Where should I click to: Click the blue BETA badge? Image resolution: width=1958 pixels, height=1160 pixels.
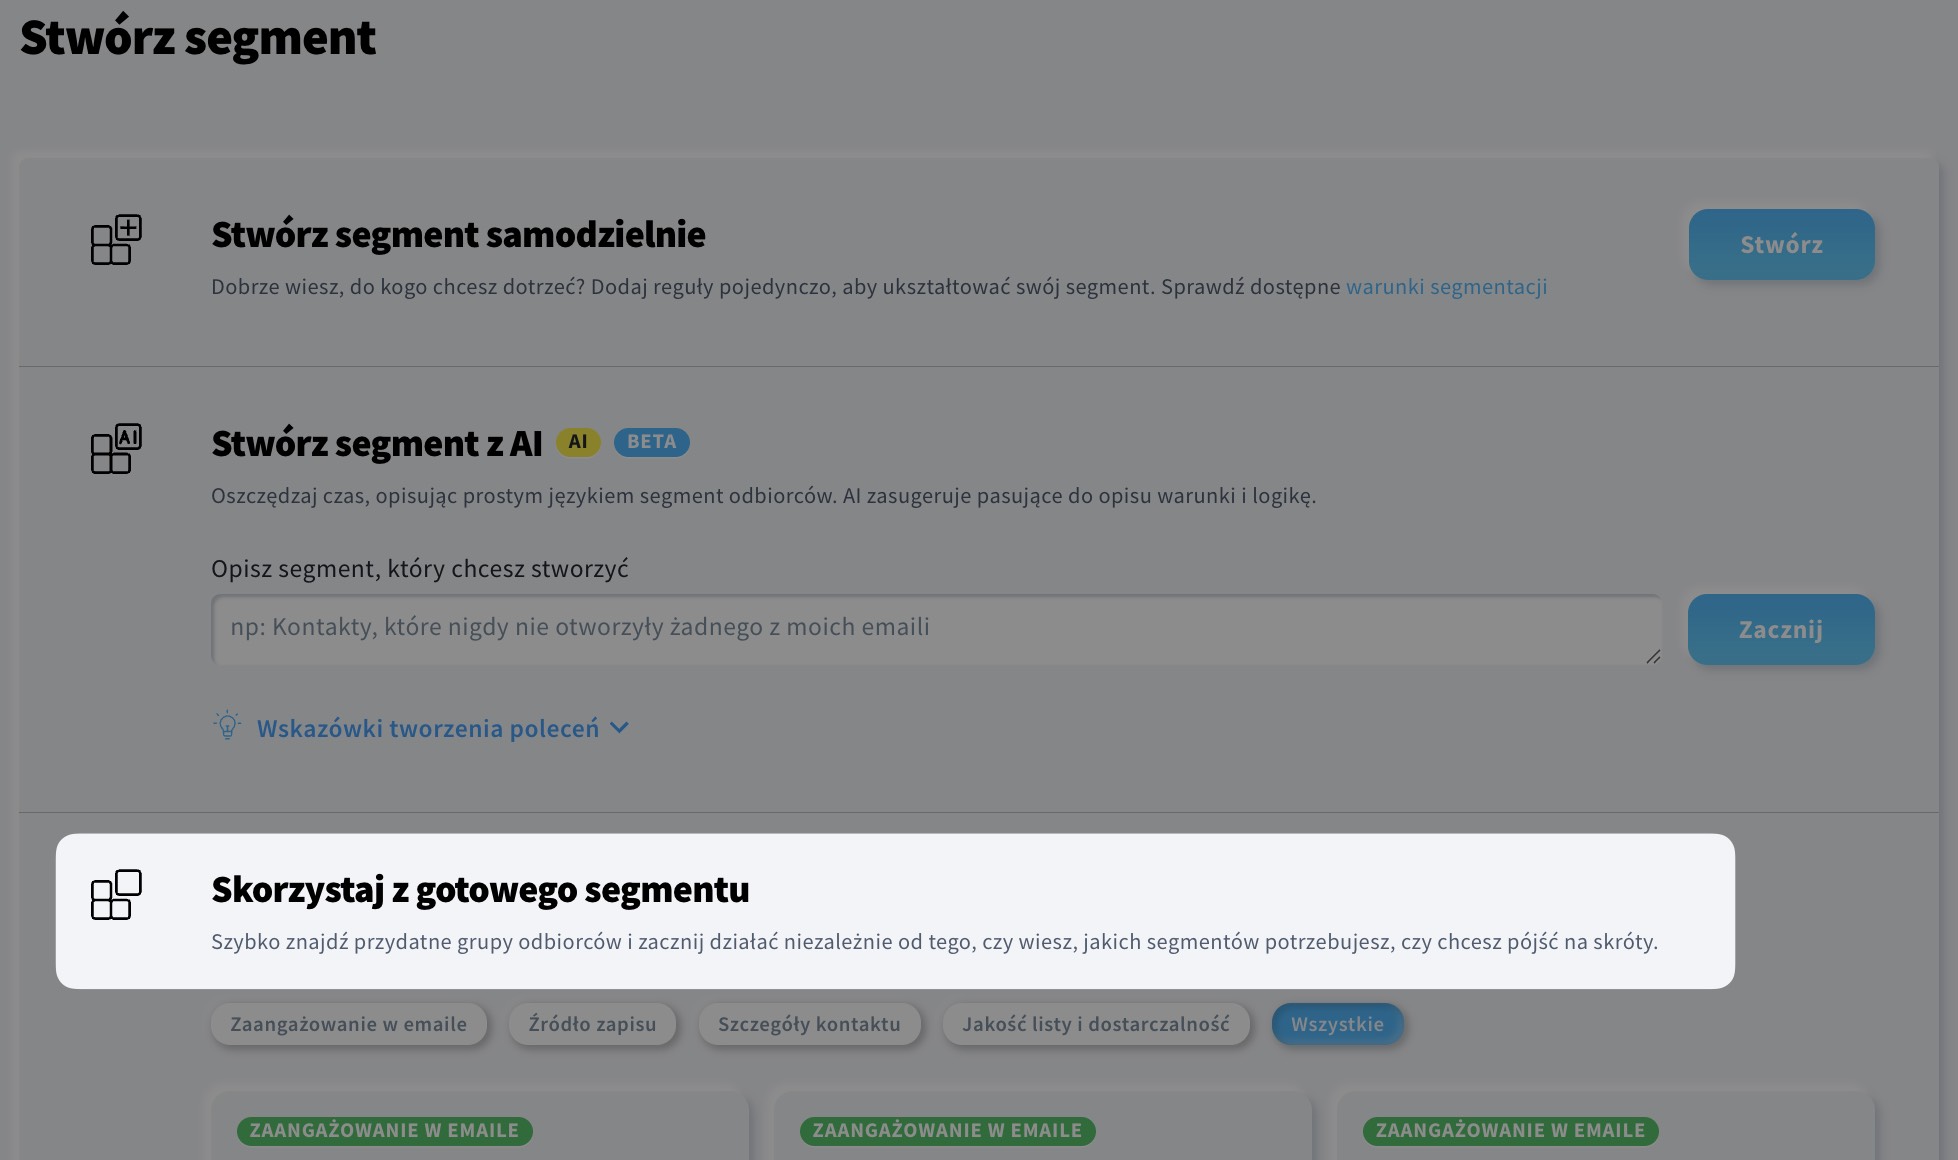(651, 441)
